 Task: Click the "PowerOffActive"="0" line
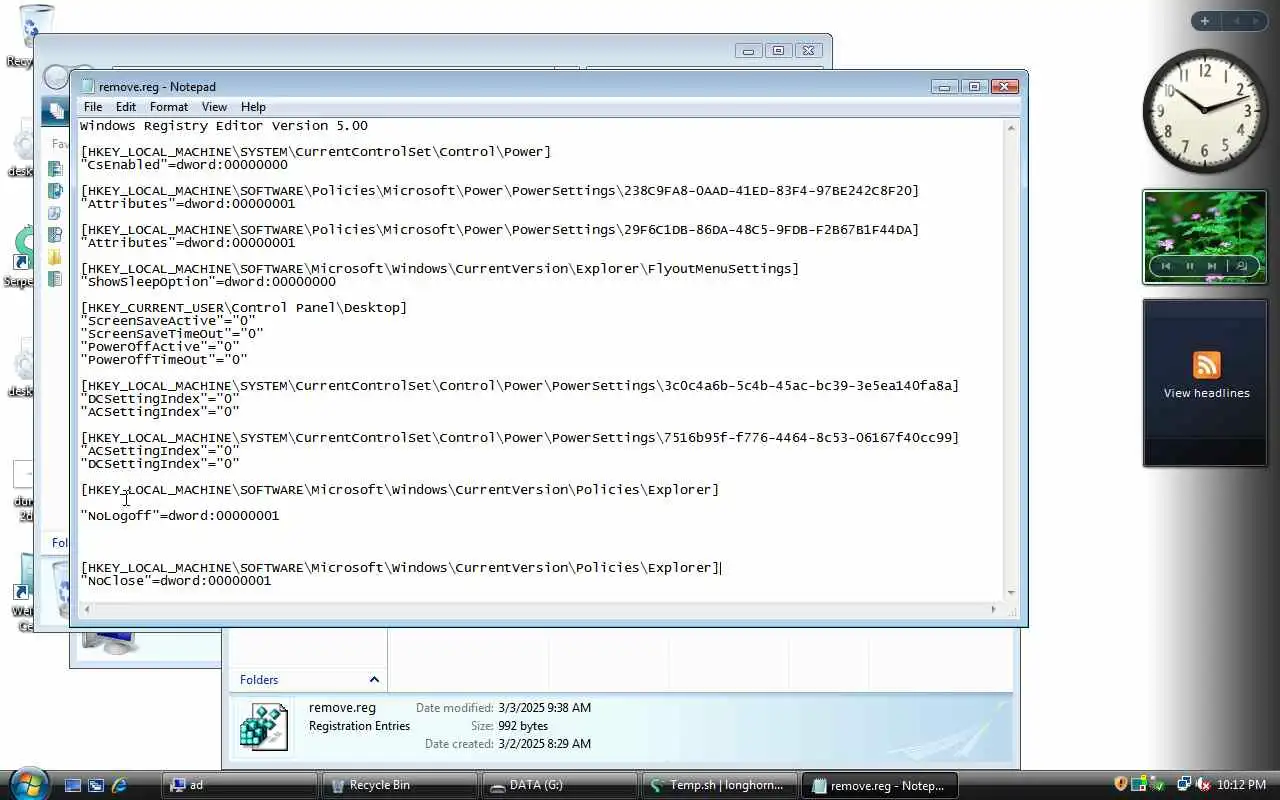(160, 347)
